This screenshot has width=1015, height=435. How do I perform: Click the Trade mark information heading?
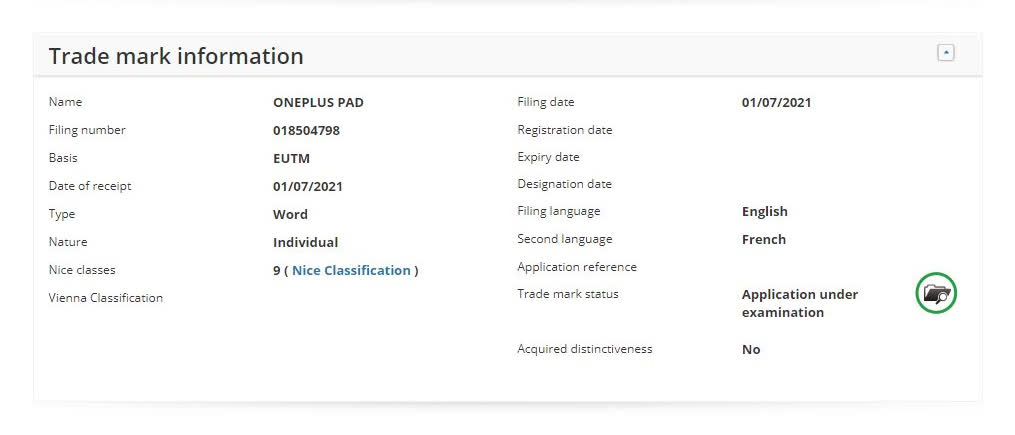tap(176, 56)
